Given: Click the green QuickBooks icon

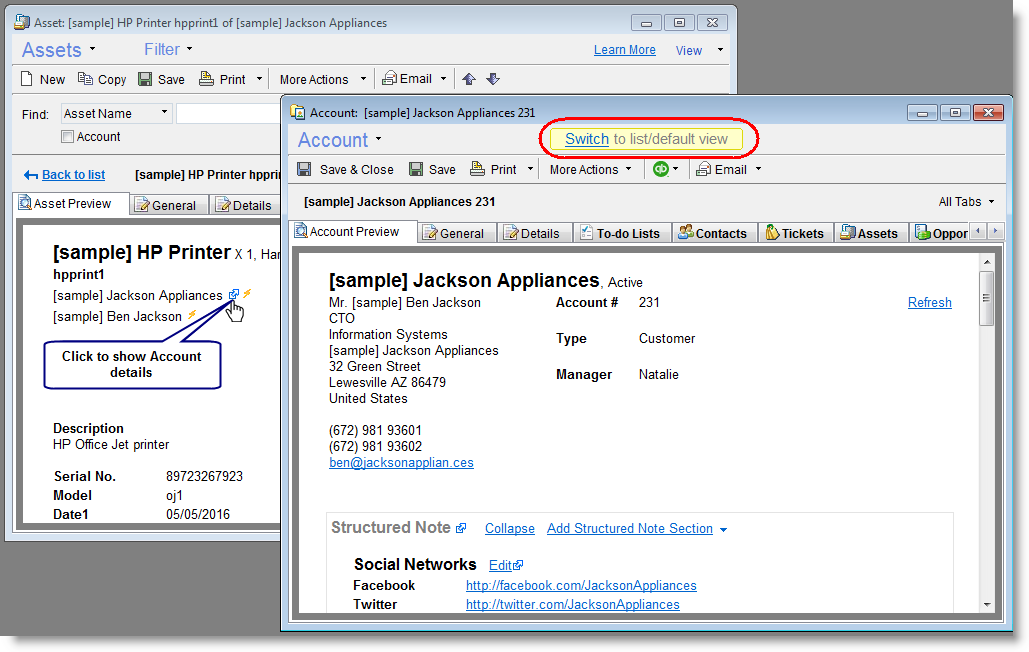Looking at the screenshot, I should pyautogui.click(x=660, y=169).
